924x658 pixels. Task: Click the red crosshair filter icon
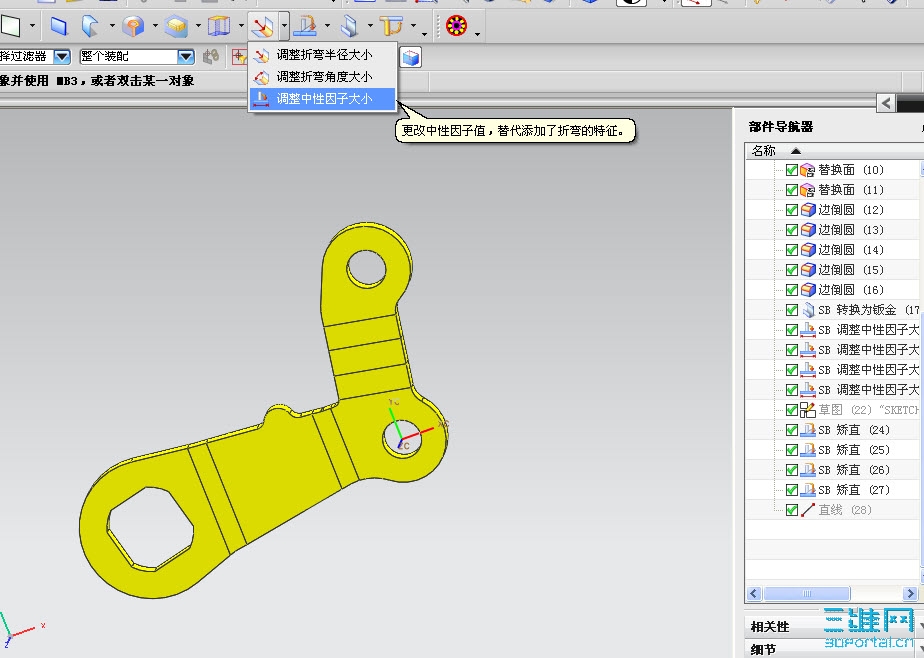coord(239,57)
